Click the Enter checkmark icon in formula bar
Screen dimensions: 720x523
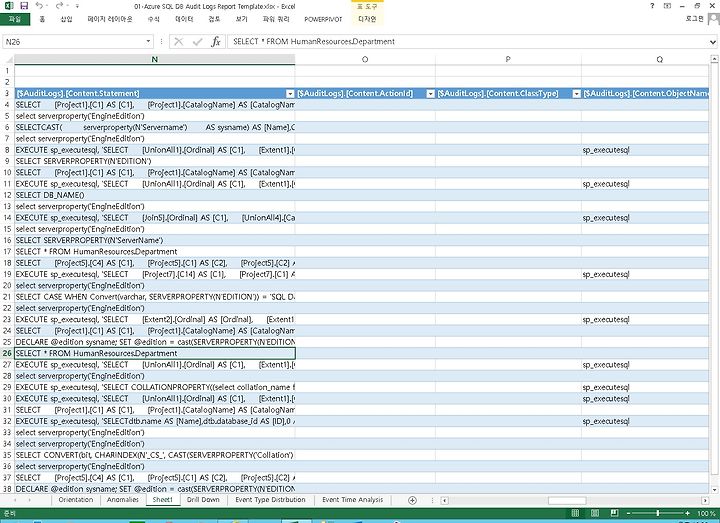coord(197,42)
